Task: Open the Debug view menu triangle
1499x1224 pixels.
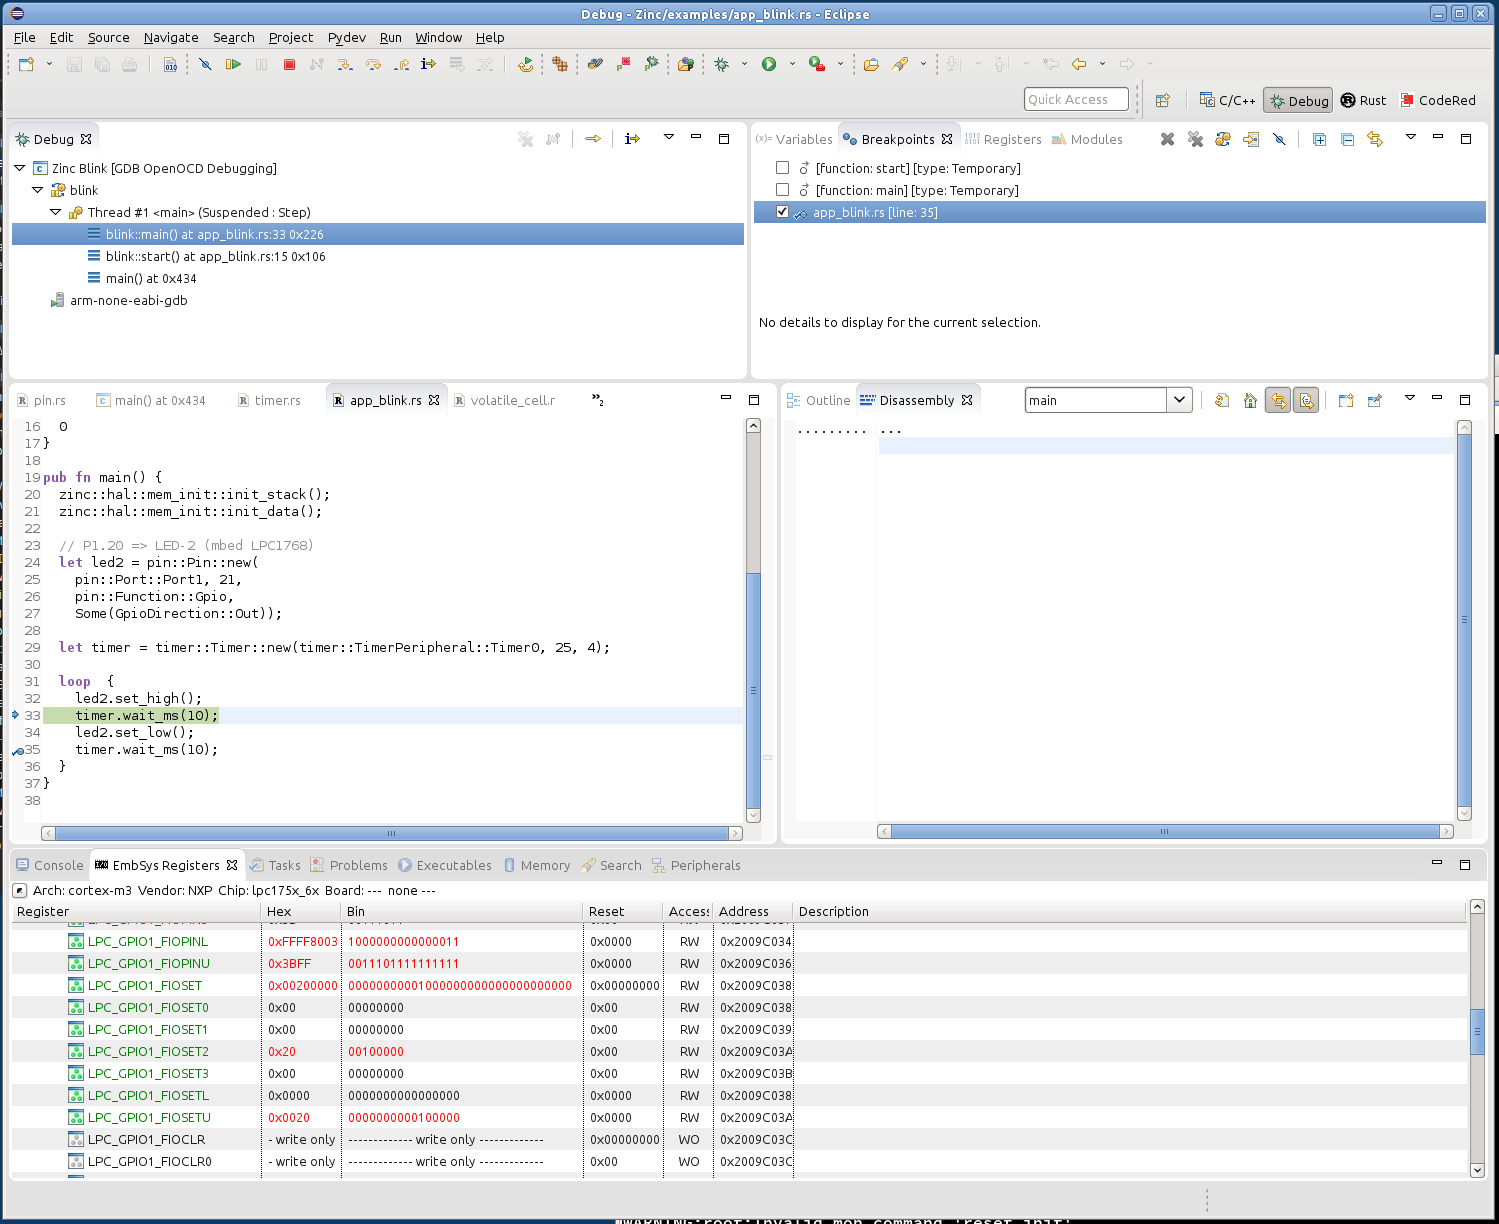Action: (668, 137)
